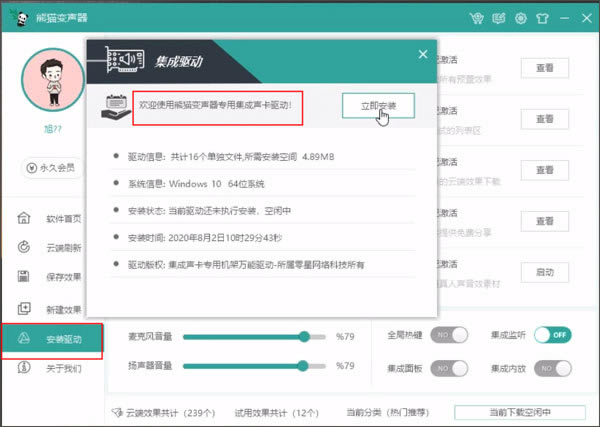
Task: Click the home icon beside 软件首页
Action: pyautogui.click(x=24, y=218)
